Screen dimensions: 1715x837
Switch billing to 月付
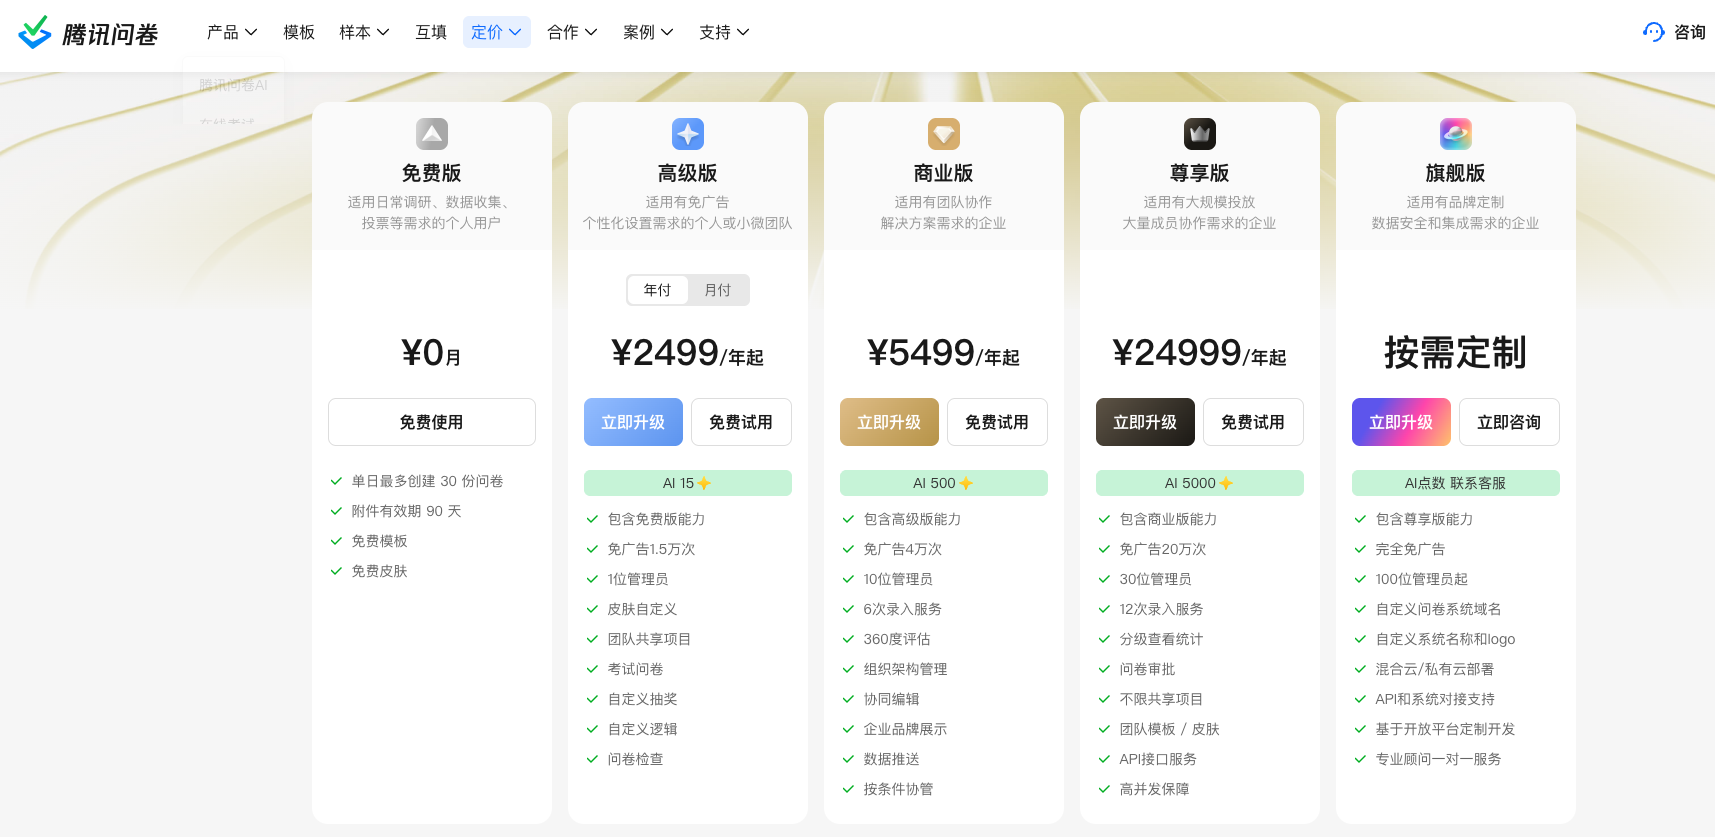pos(718,290)
